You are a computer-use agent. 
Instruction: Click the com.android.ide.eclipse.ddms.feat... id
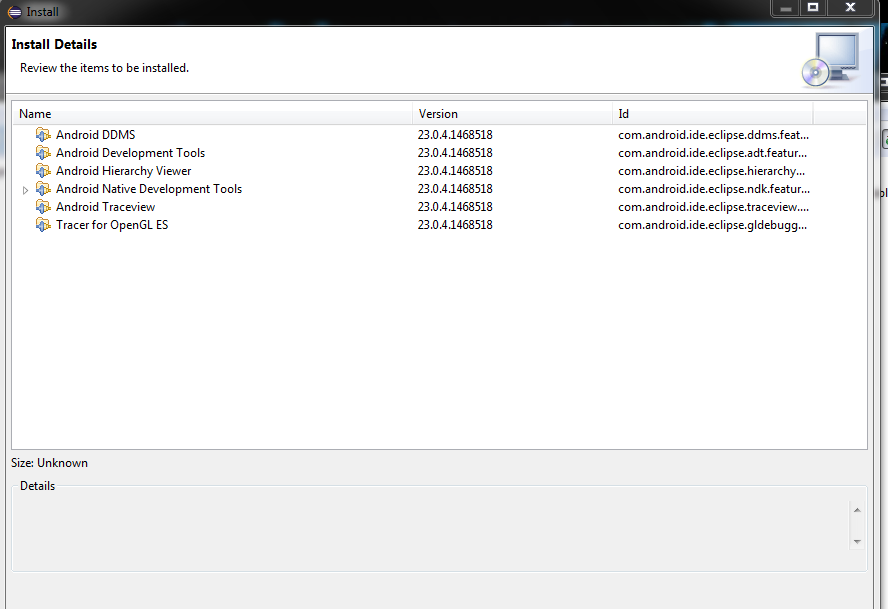point(714,135)
